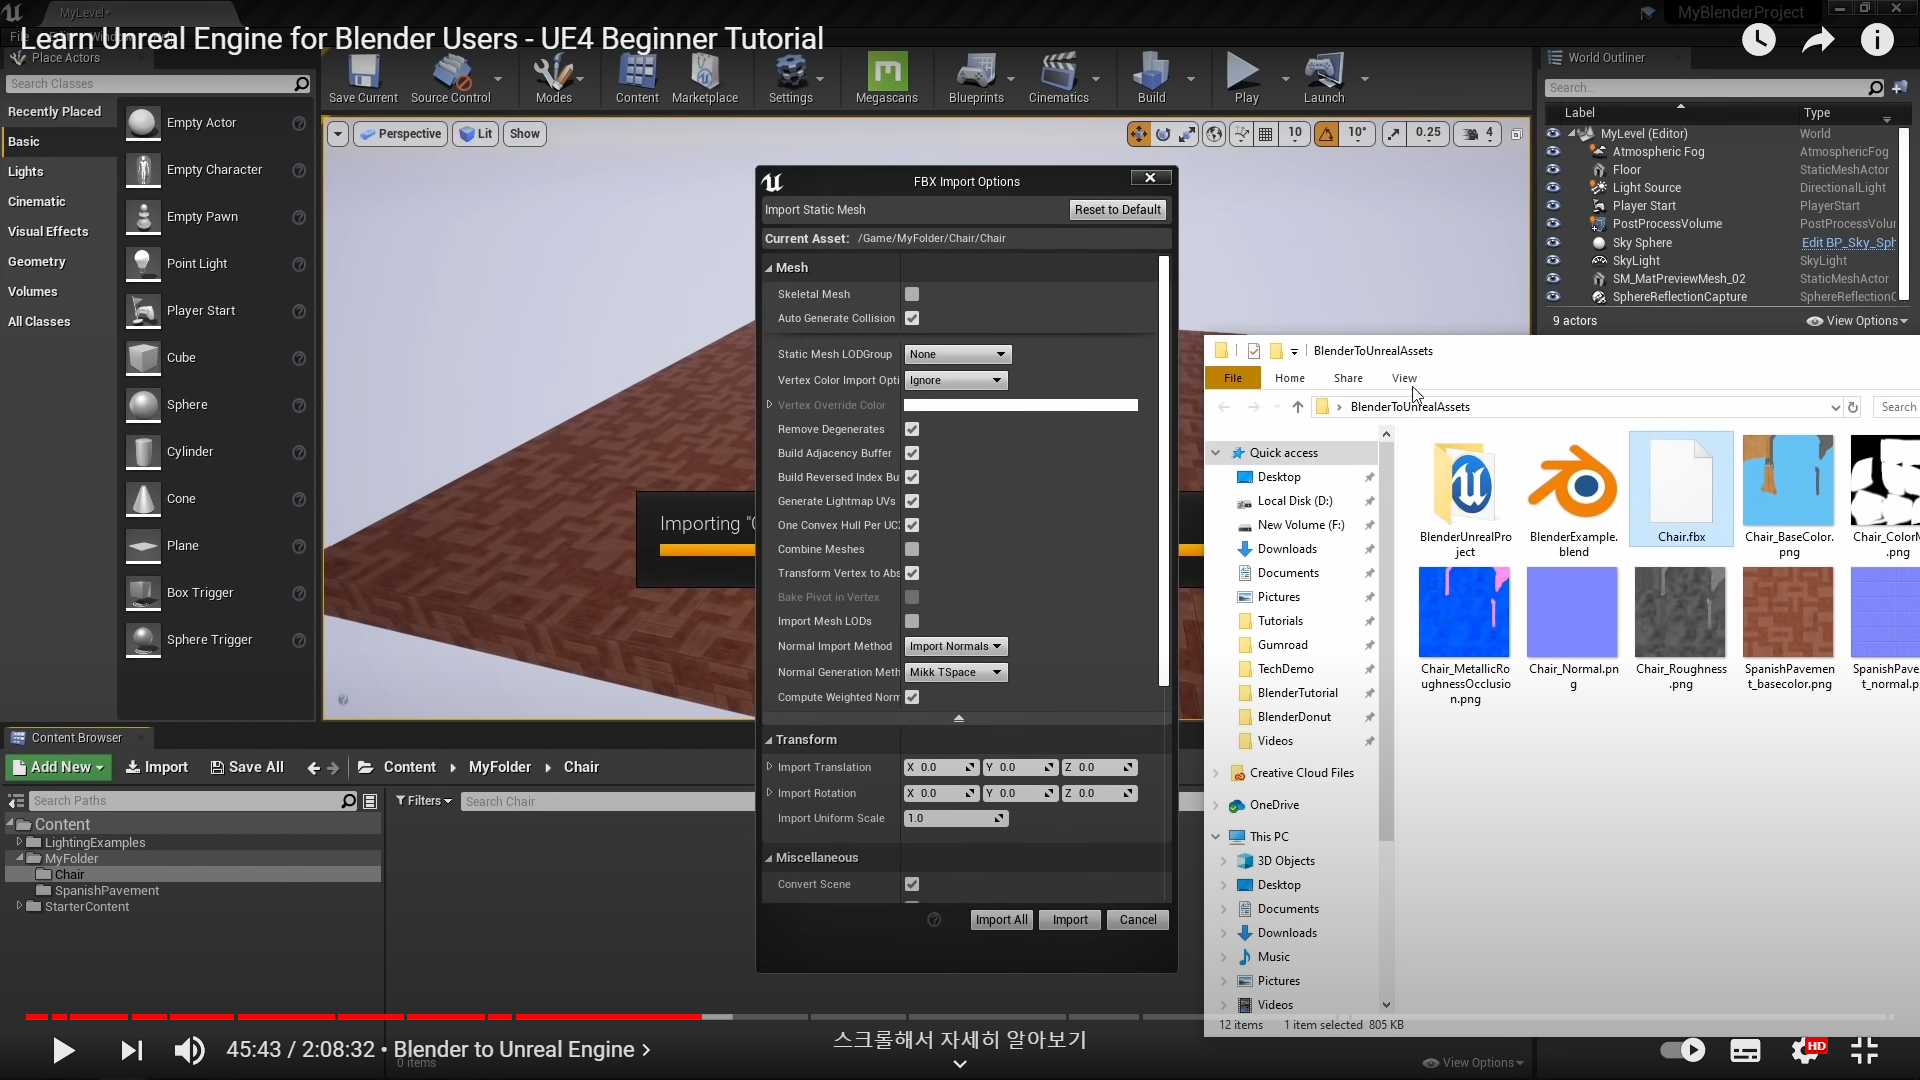Toggle the Combine Meshes checkbox

coord(912,549)
